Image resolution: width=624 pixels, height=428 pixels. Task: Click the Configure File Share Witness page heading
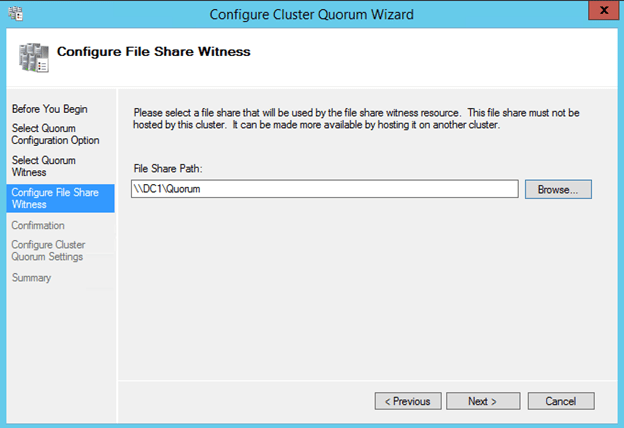(x=153, y=50)
